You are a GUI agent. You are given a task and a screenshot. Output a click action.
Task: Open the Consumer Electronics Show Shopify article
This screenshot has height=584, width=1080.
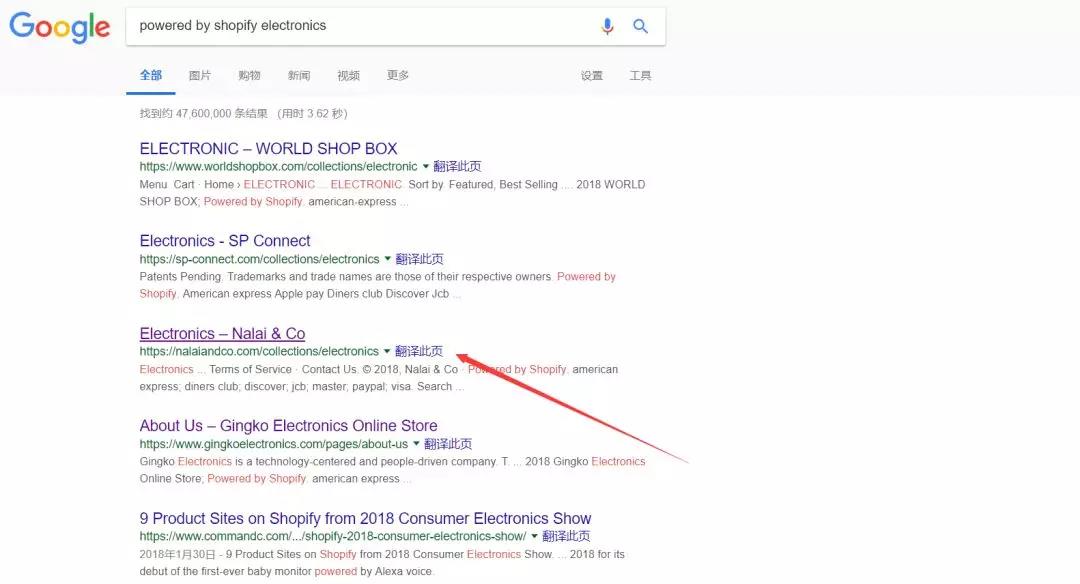[x=365, y=518]
